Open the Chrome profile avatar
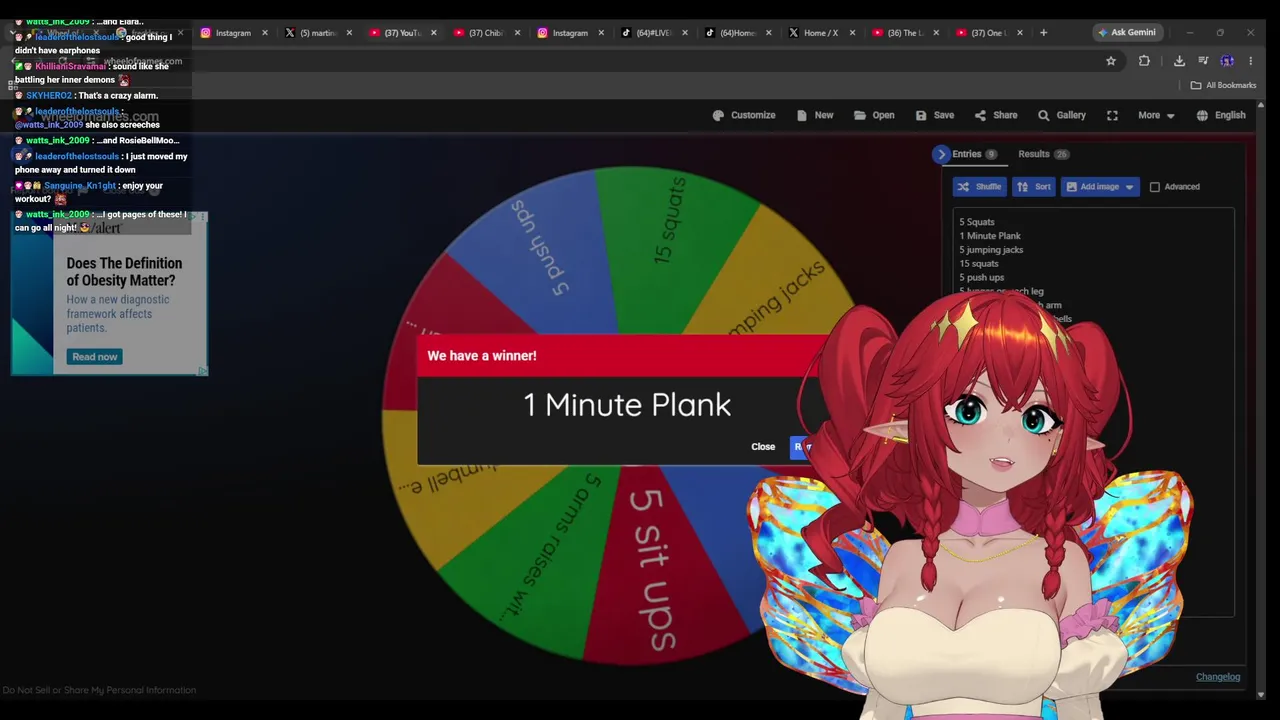 [1227, 61]
